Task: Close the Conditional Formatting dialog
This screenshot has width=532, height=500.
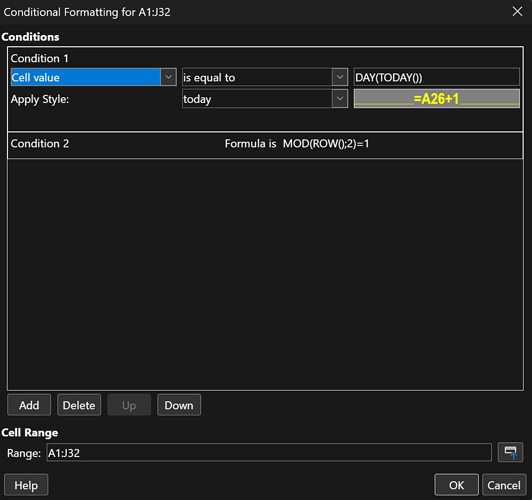Action: pyautogui.click(x=517, y=12)
